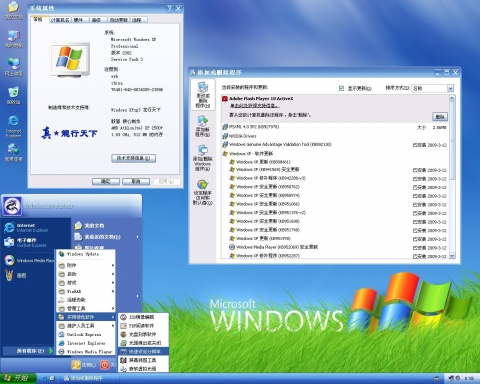Screen dimensions: 480x384
Task: Click 删除 for Adobe Flash Player
Action: [440, 117]
